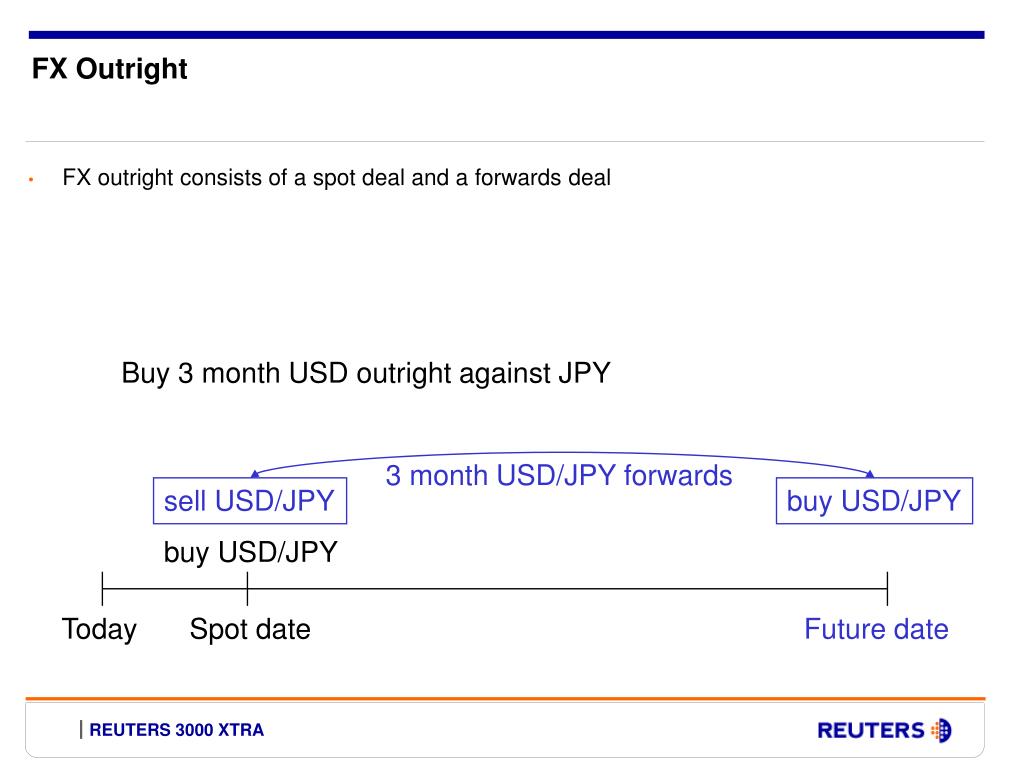This screenshot has height=768, width=1024.
Task: Click the right arrowhead above buy box
Action: (869, 473)
